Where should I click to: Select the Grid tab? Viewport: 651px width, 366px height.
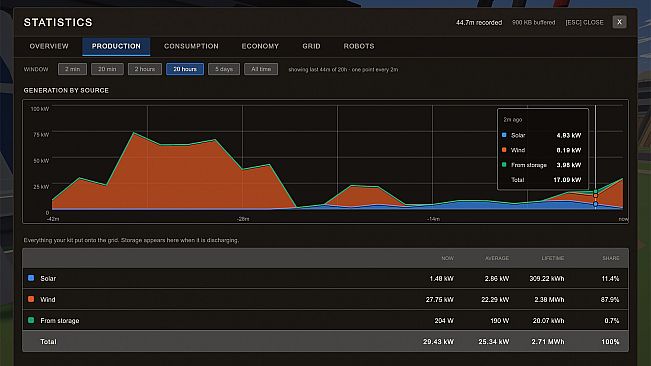[311, 46]
